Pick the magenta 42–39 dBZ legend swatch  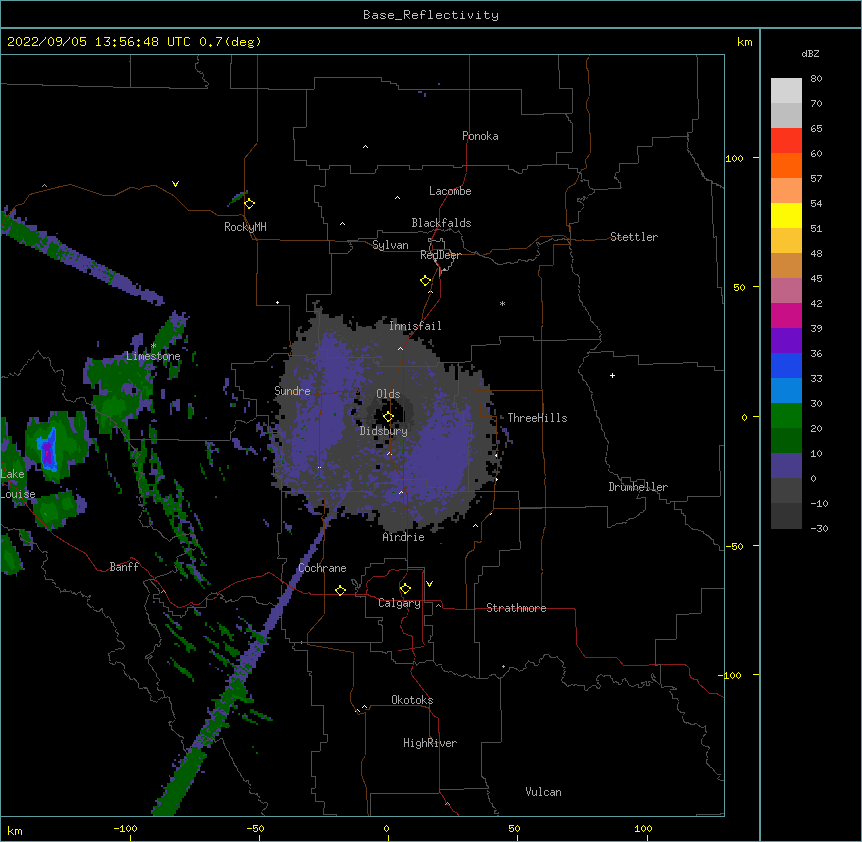click(786, 315)
